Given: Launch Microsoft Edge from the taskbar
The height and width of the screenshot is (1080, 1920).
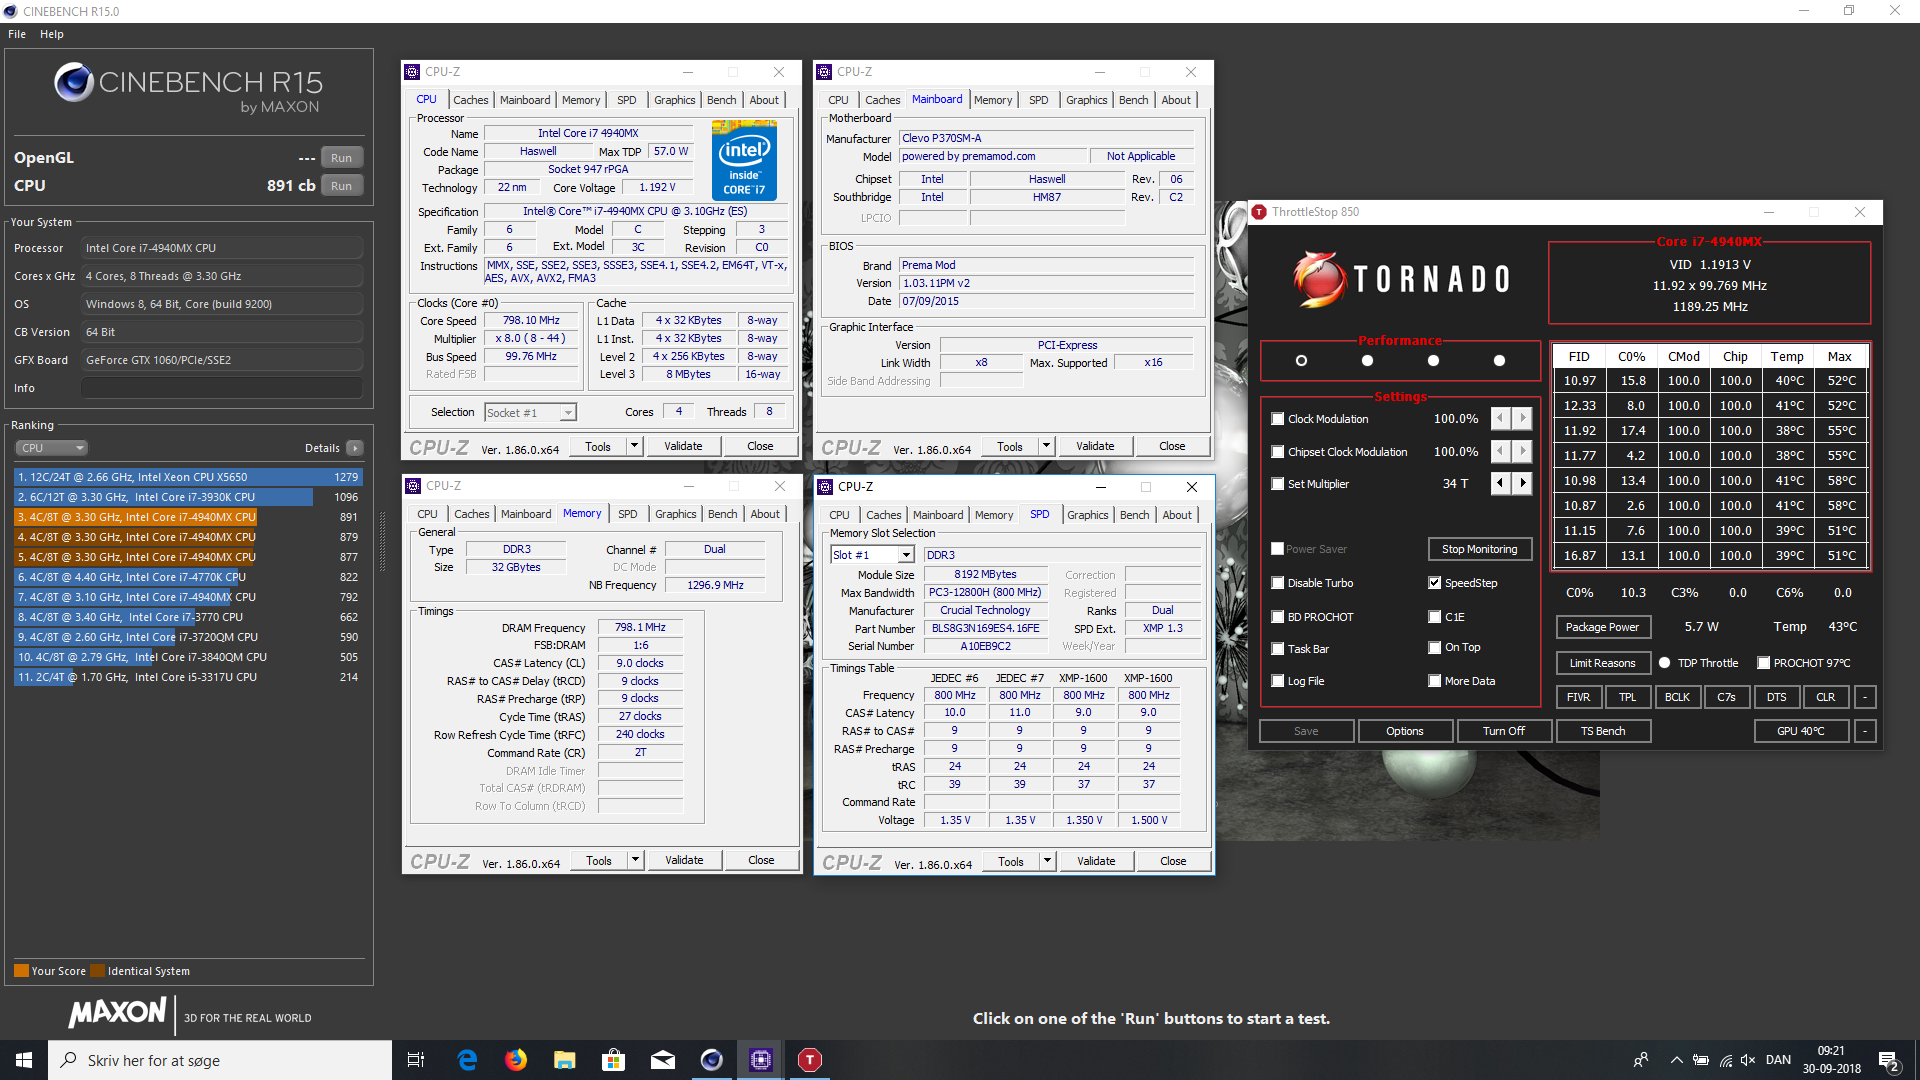Looking at the screenshot, I should point(467,1060).
